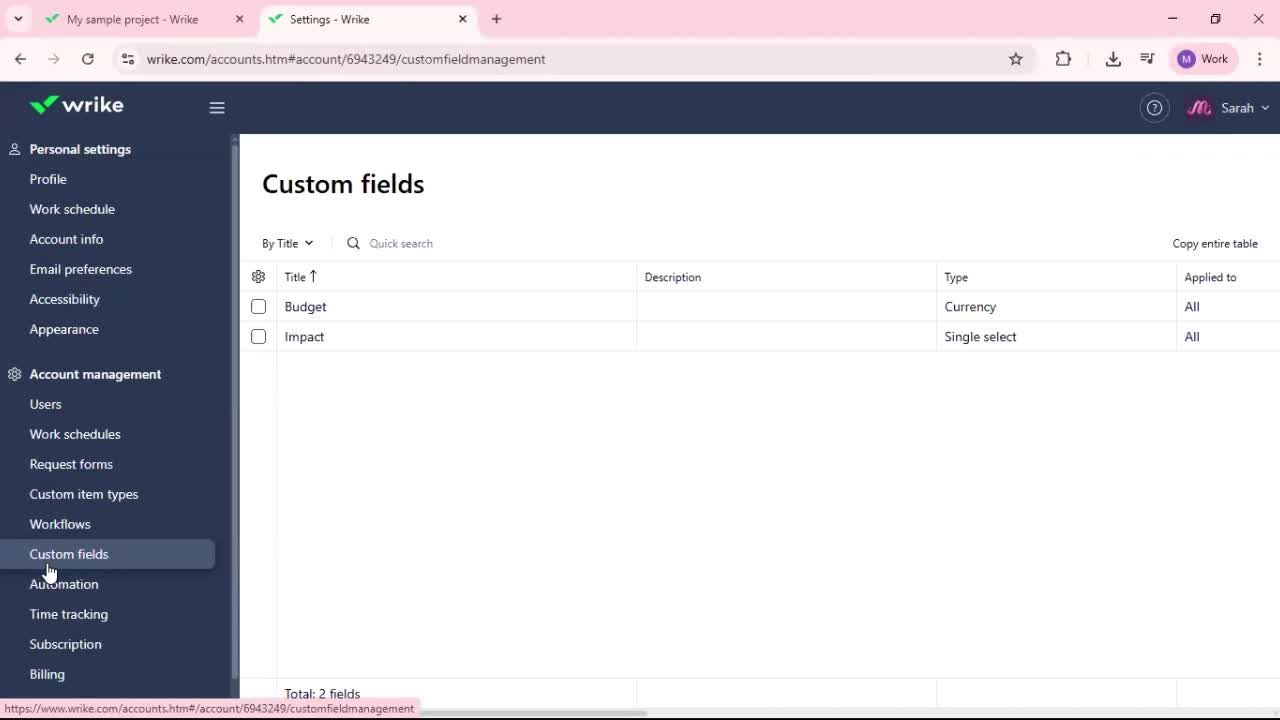1280x720 pixels.
Task: Check the Budget row checkbox
Action: tap(258, 307)
